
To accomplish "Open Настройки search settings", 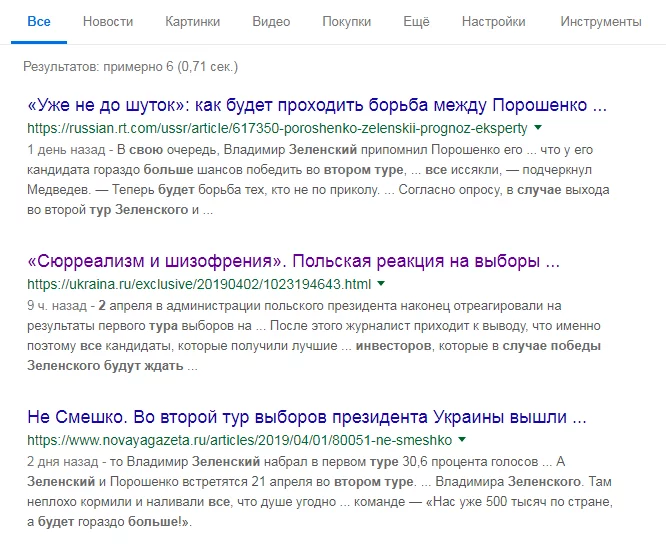I will (494, 22).
